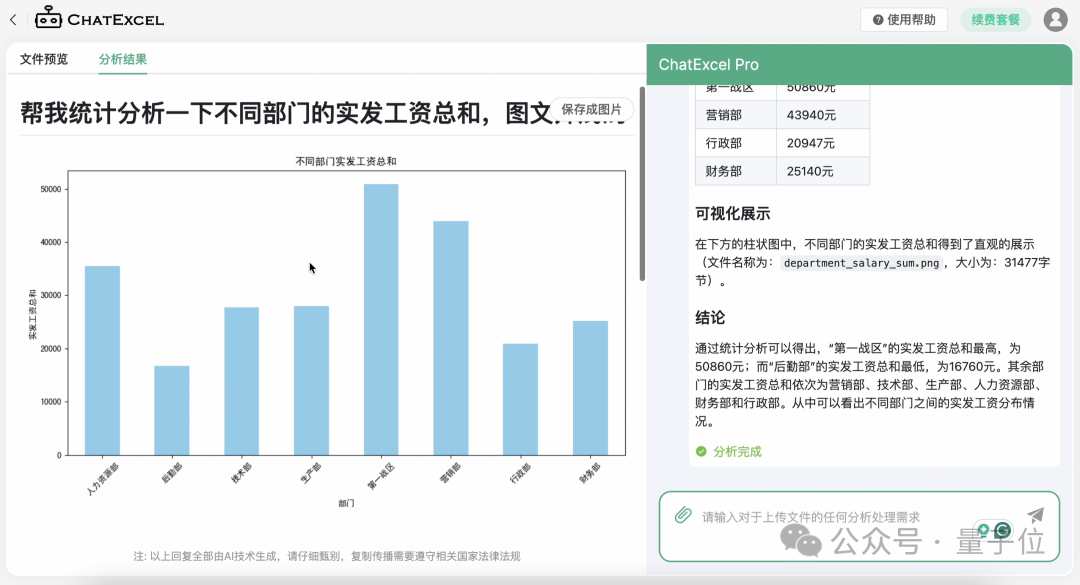Click the 50000 y-axis label
Screen dimensions: 1080x585
[51, 189]
